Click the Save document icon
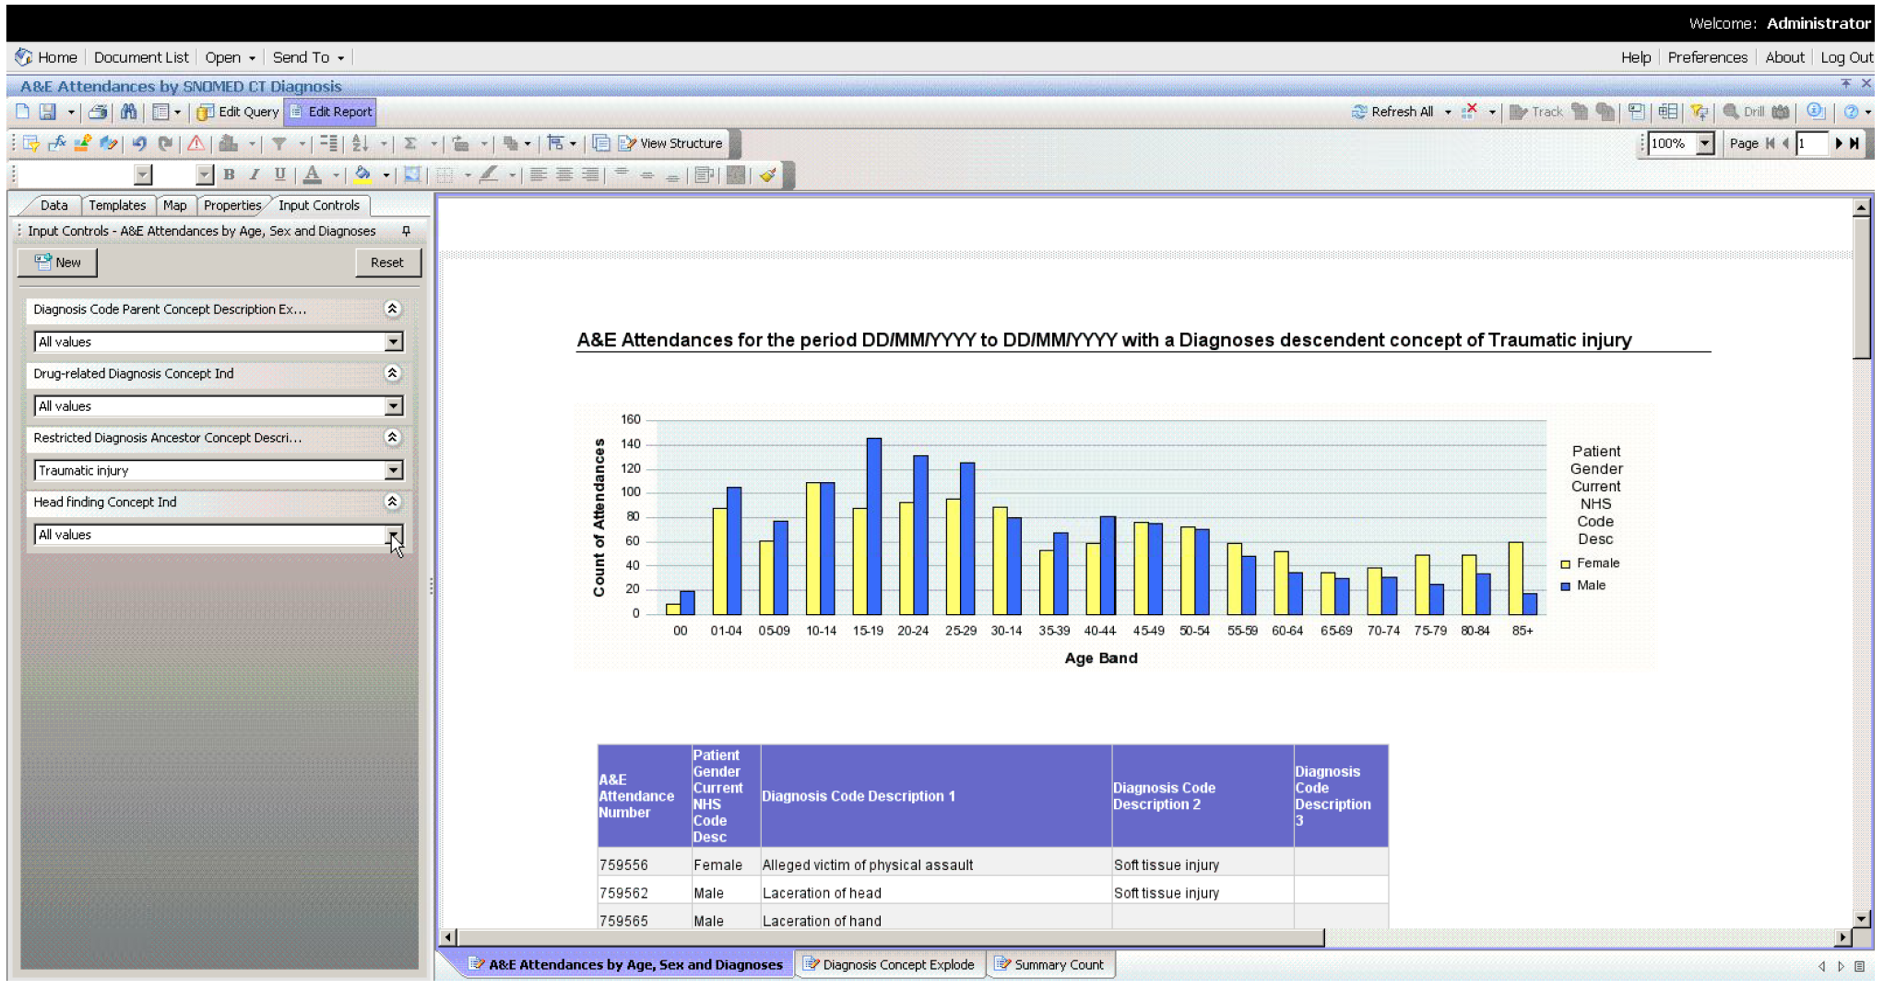The height and width of the screenshot is (991, 1884). point(47,112)
